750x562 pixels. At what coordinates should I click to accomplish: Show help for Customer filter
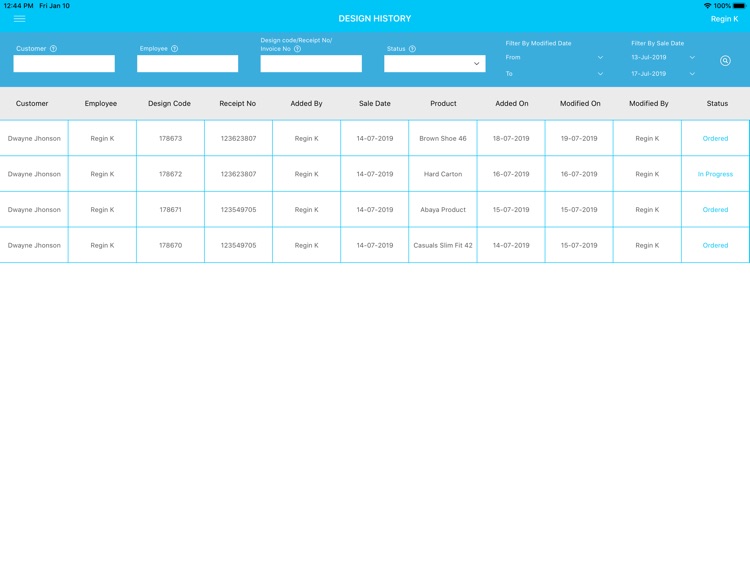click(x=54, y=49)
